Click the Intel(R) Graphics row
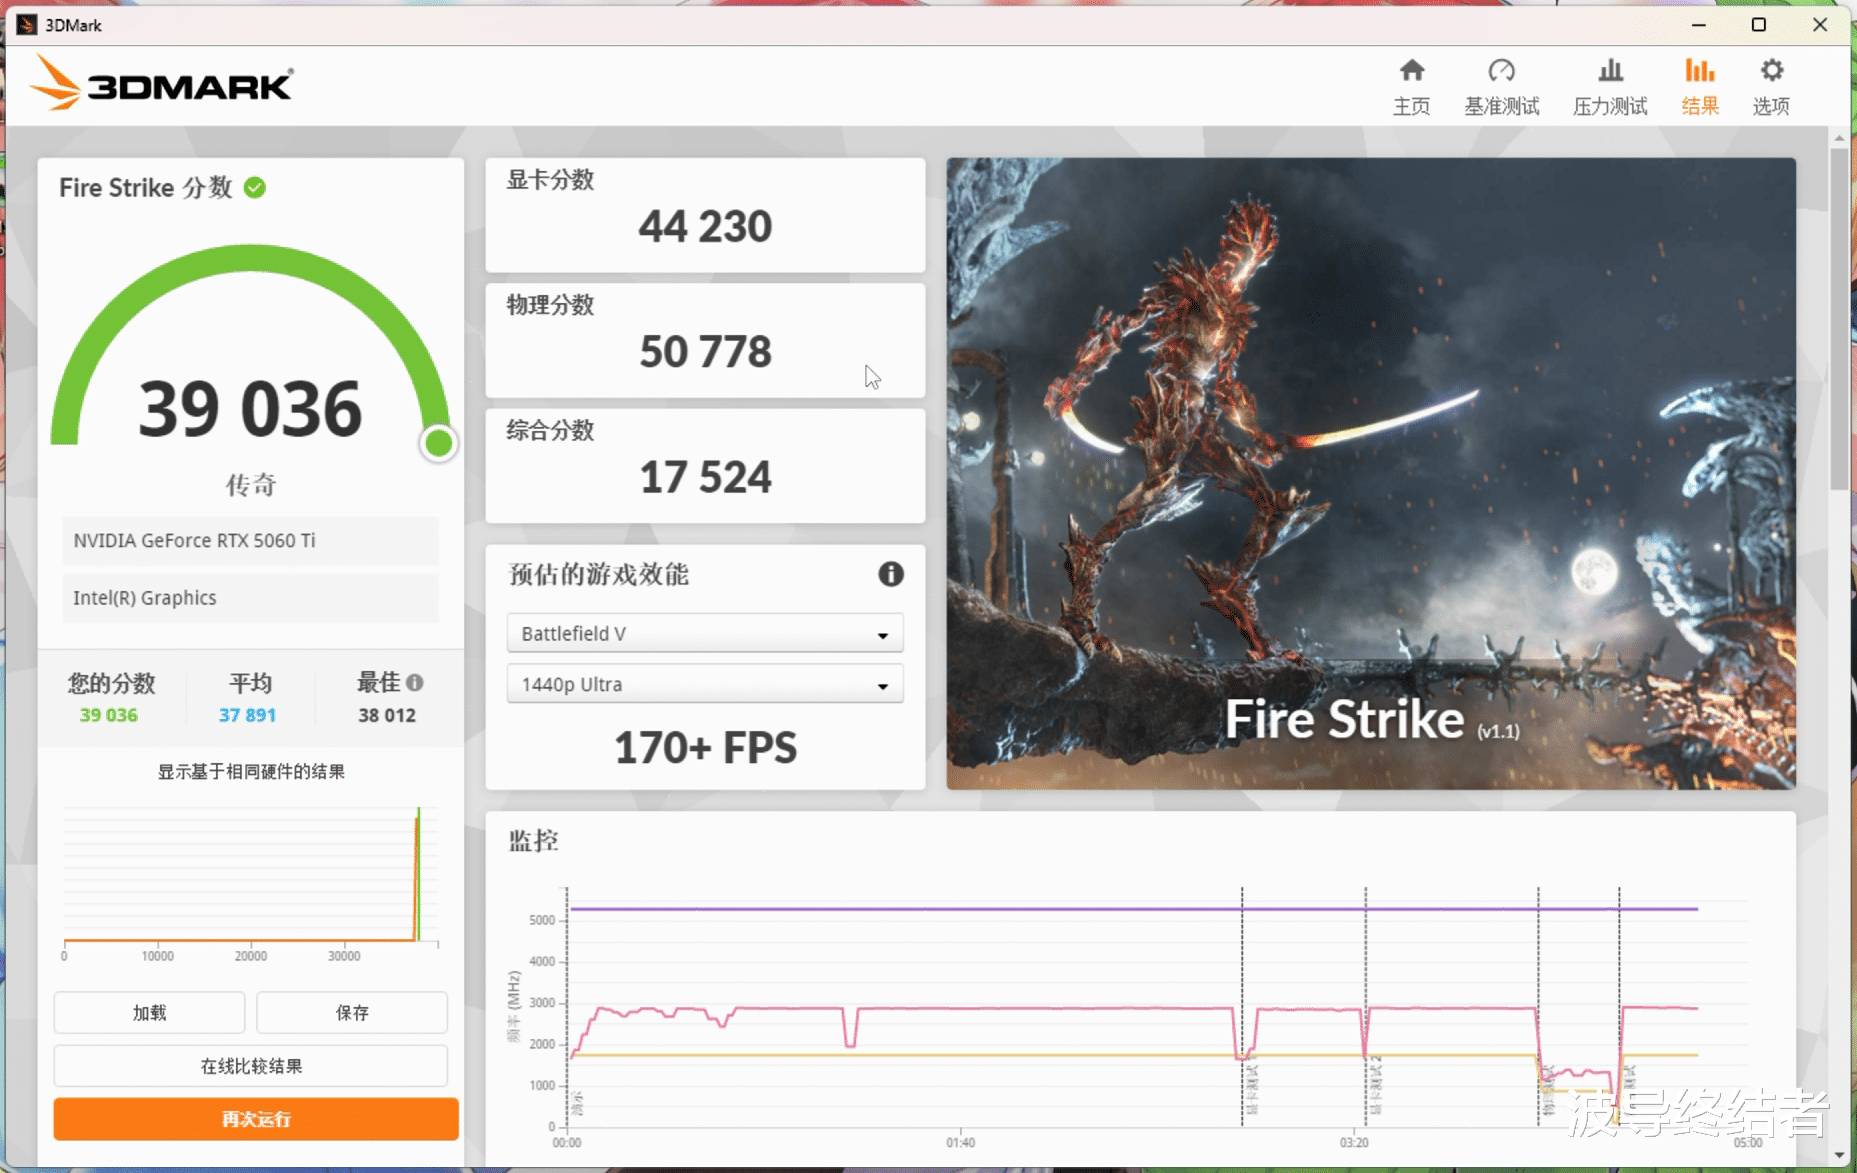Image resolution: width=1857 pixels, height=1173 pixels. 250,597
